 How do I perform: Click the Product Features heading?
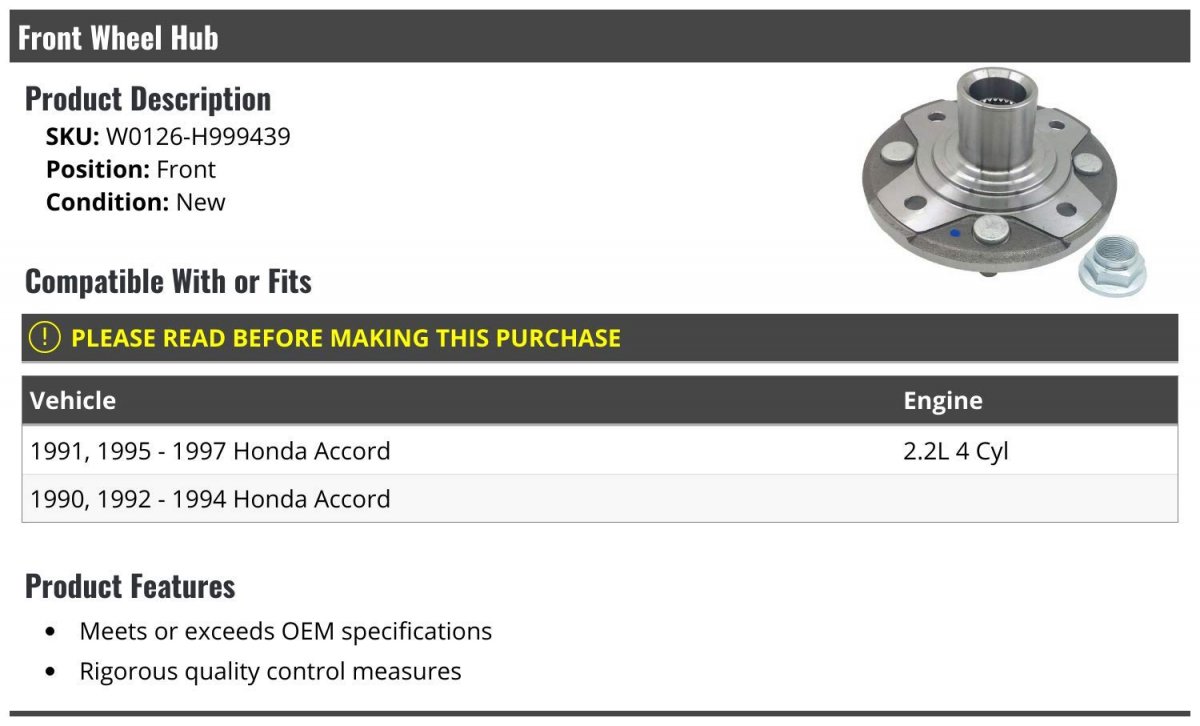[130, 586]
